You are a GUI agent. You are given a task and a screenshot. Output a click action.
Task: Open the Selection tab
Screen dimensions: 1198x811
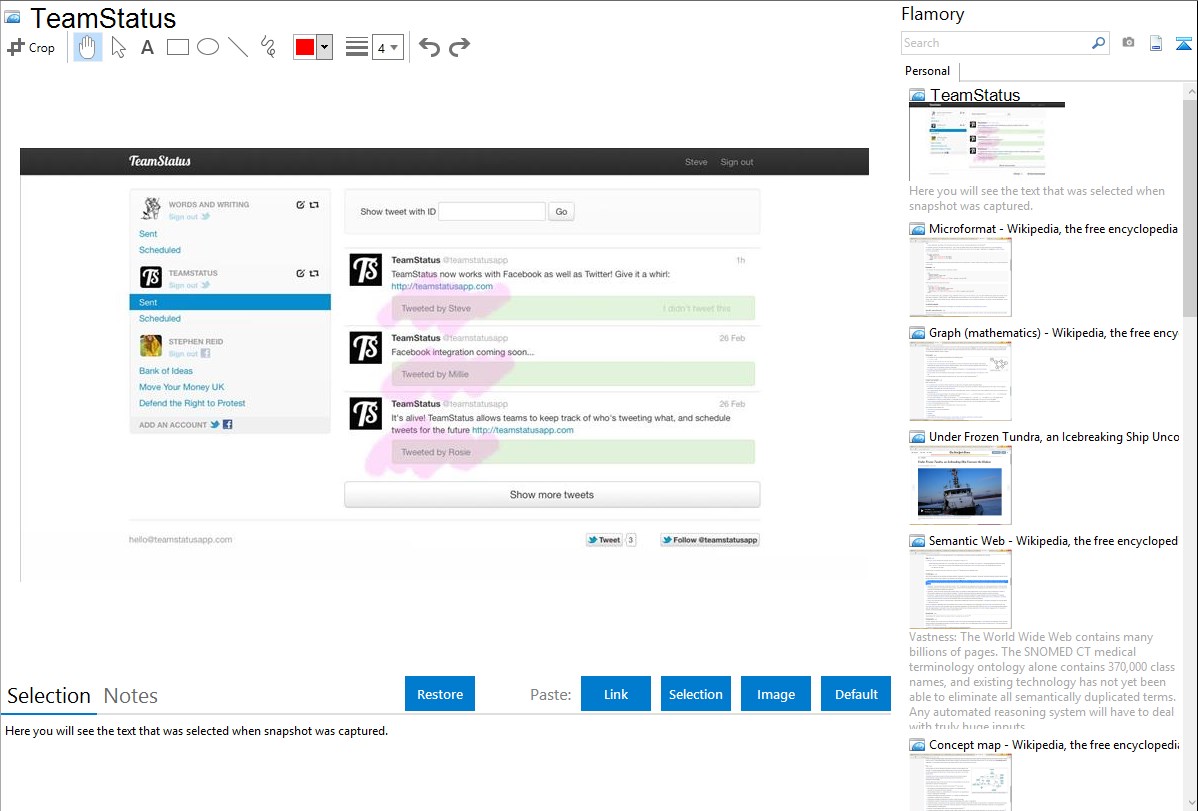pos(49,696)
